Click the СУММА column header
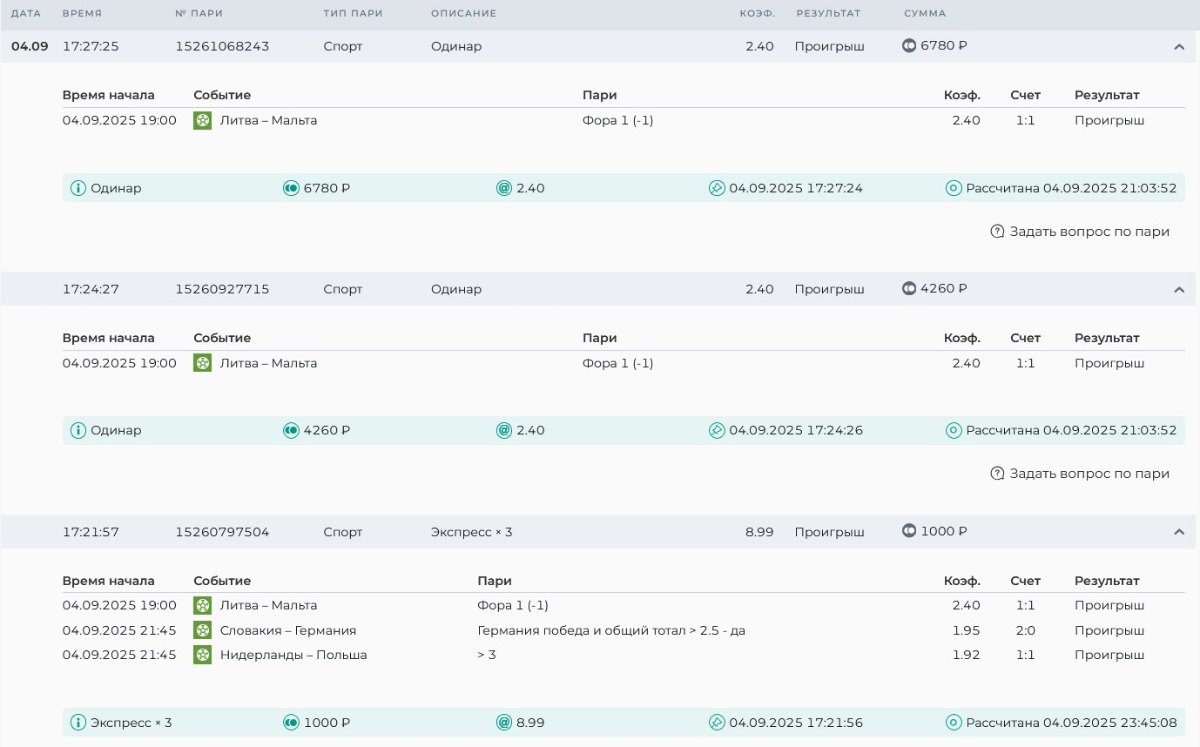The height and width of the screenshot is (747, 1200). point(924,14)
